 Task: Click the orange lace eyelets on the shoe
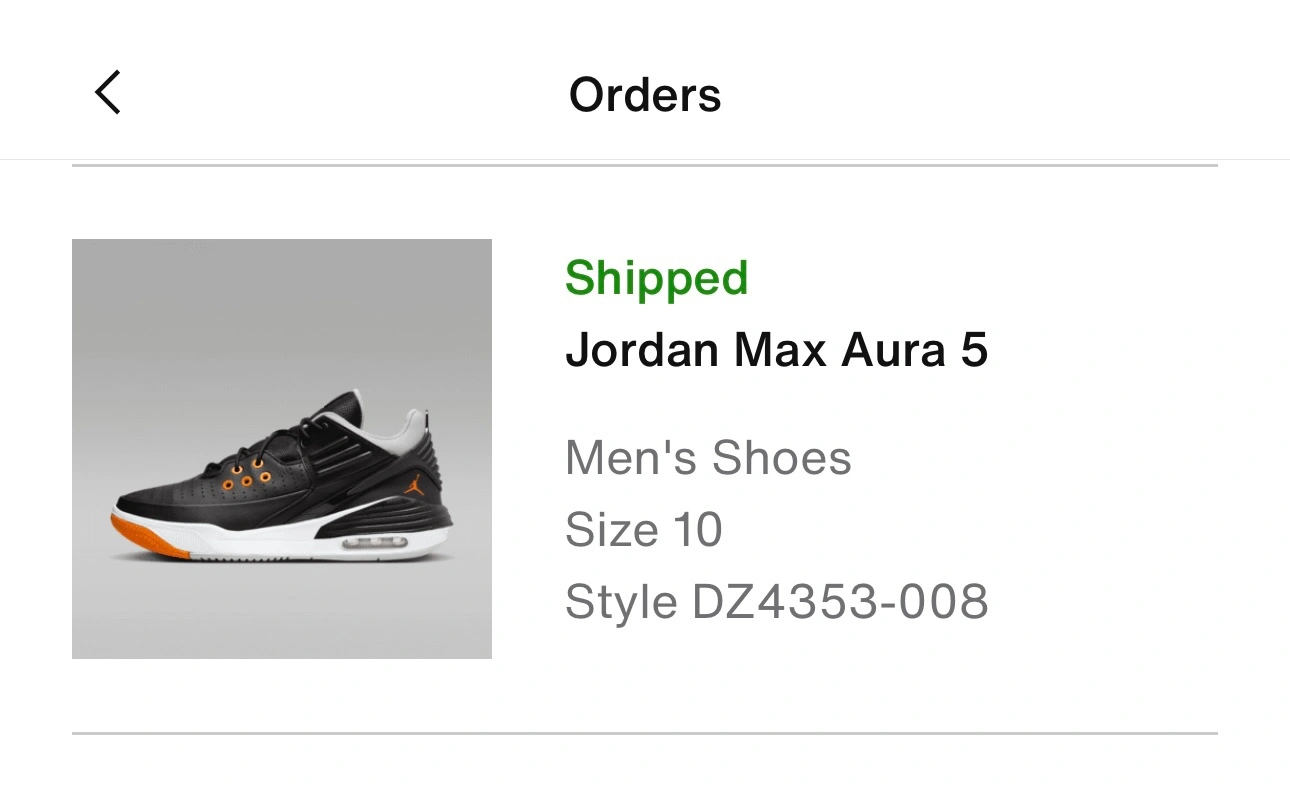coord(246,477)
